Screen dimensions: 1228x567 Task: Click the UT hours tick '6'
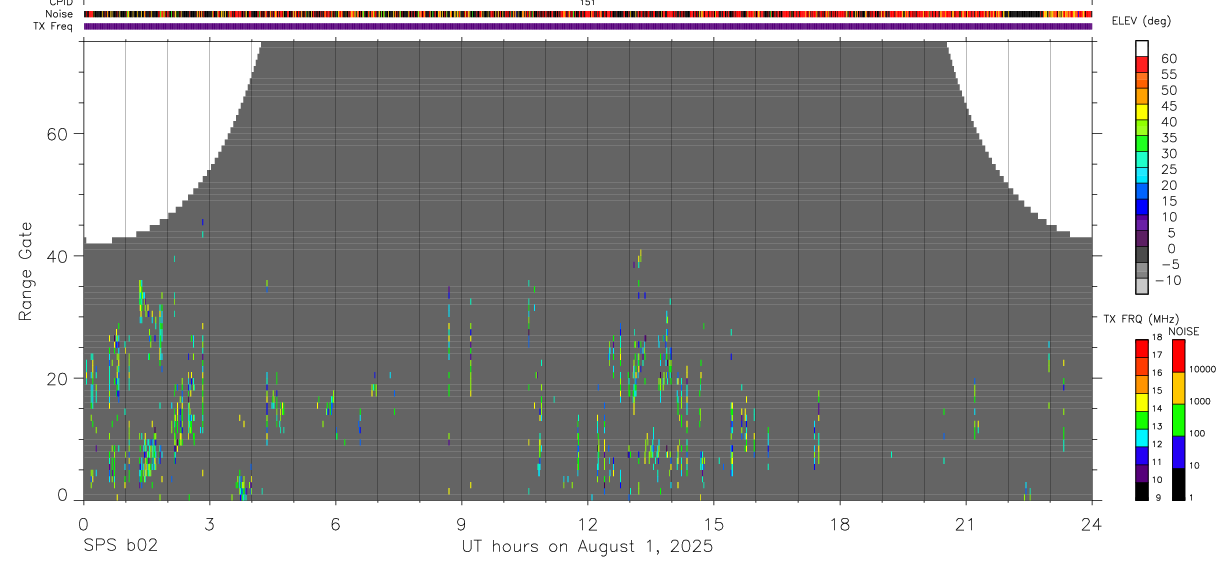335,523
